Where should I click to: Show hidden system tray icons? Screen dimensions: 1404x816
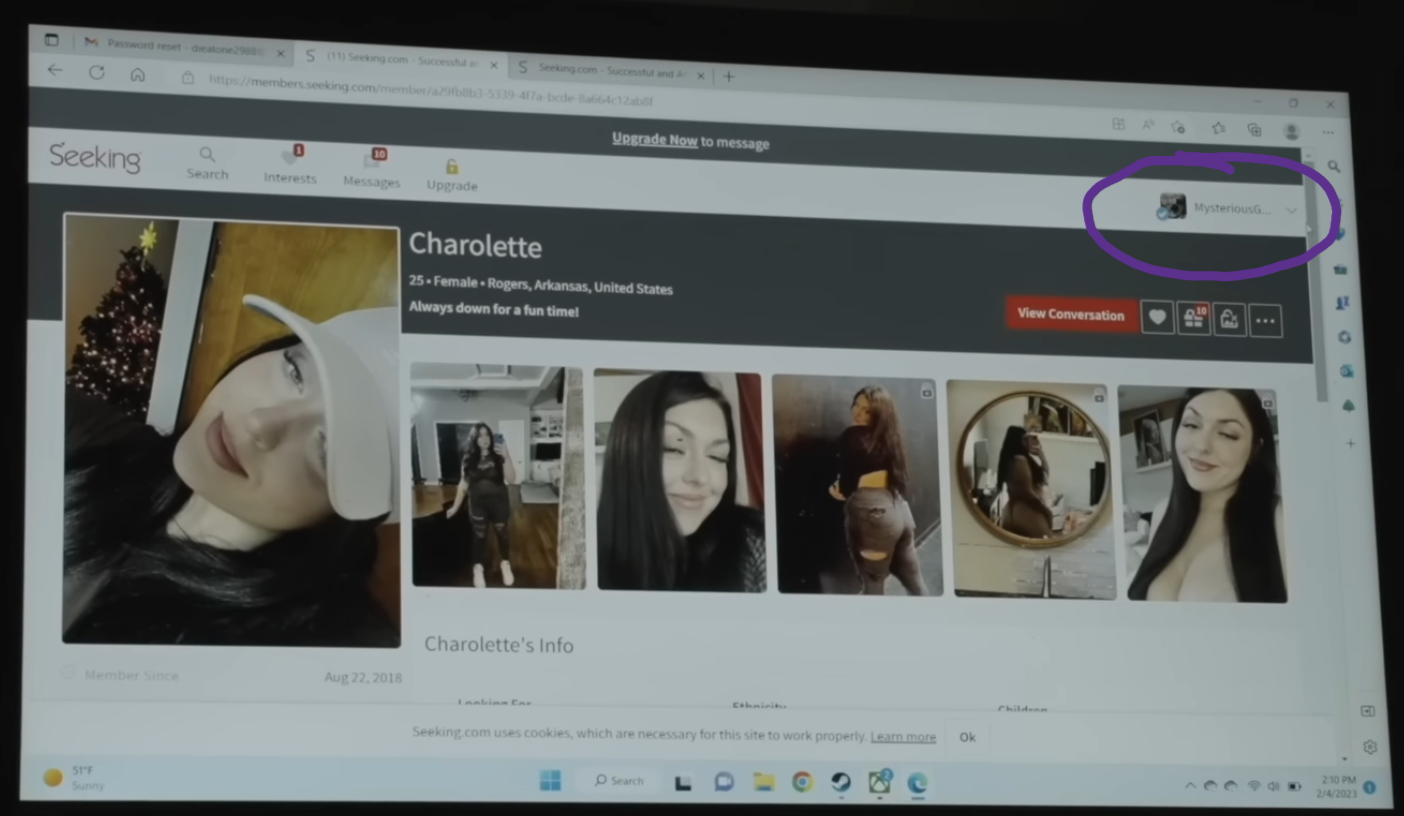click(1190, 786)
